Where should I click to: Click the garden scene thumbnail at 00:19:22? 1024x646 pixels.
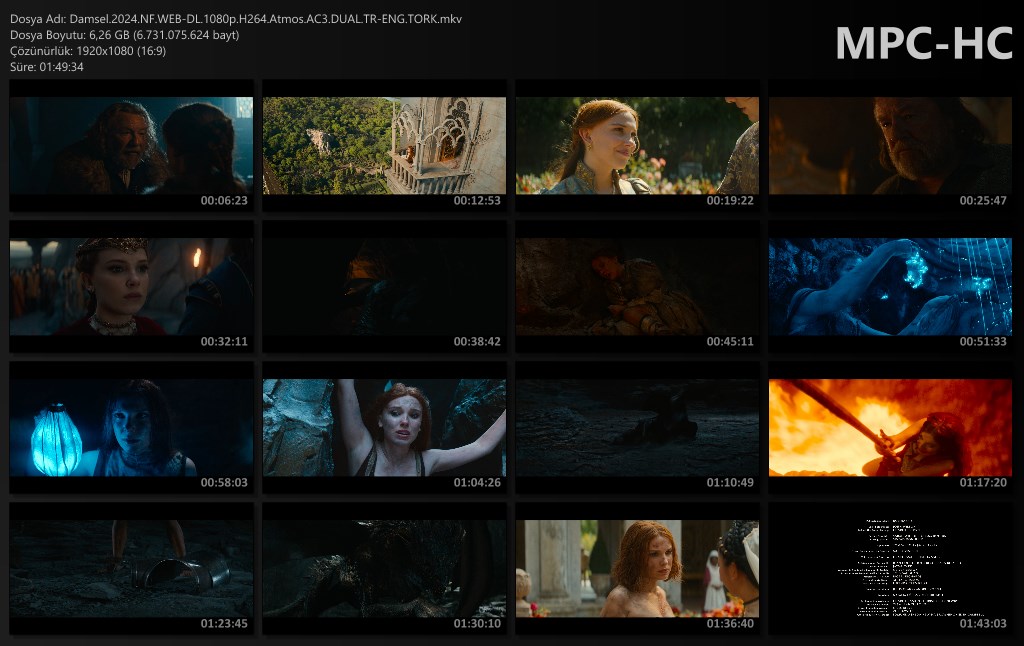637,145
